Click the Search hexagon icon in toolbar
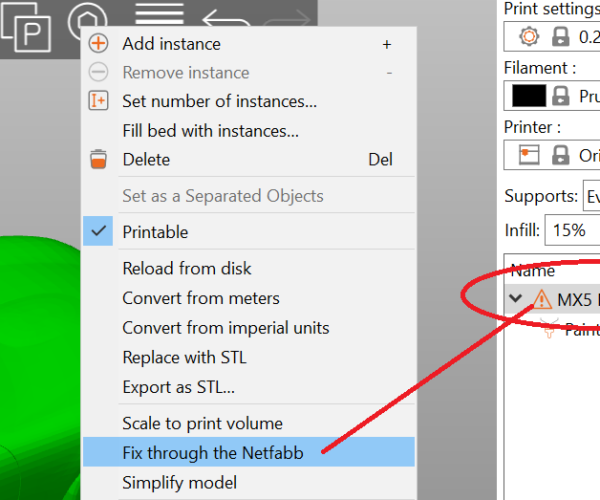The height and width of the screenshot is (500, 600). tap(87, 22)
